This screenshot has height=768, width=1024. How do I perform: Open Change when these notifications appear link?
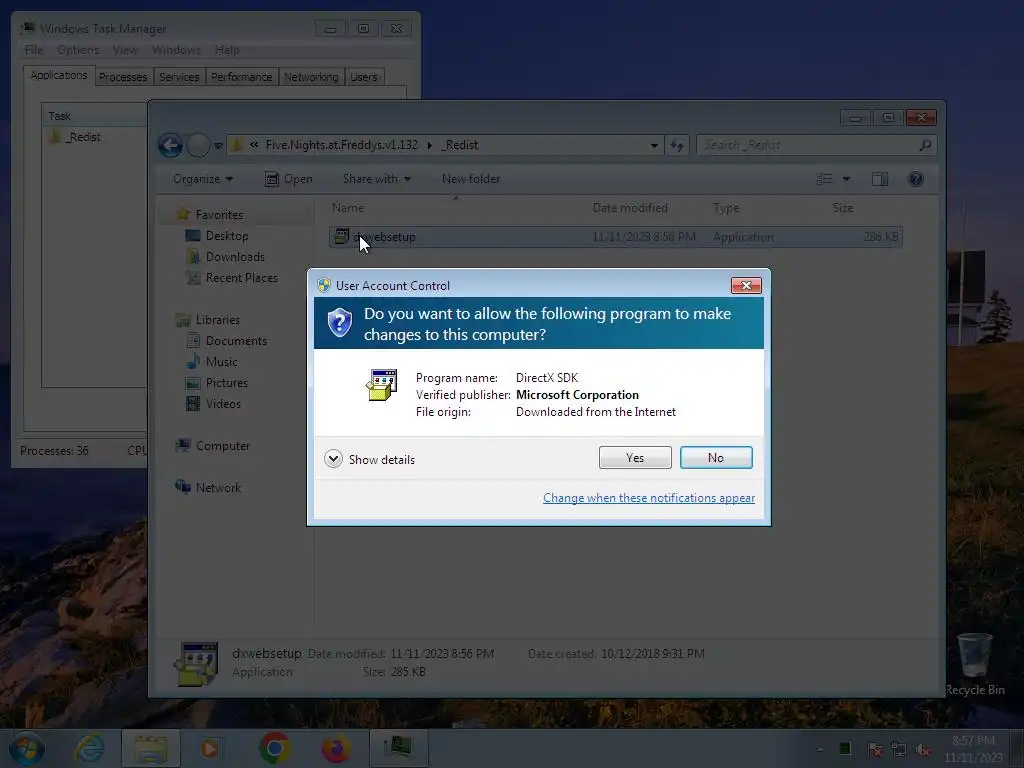pos(648,498)
